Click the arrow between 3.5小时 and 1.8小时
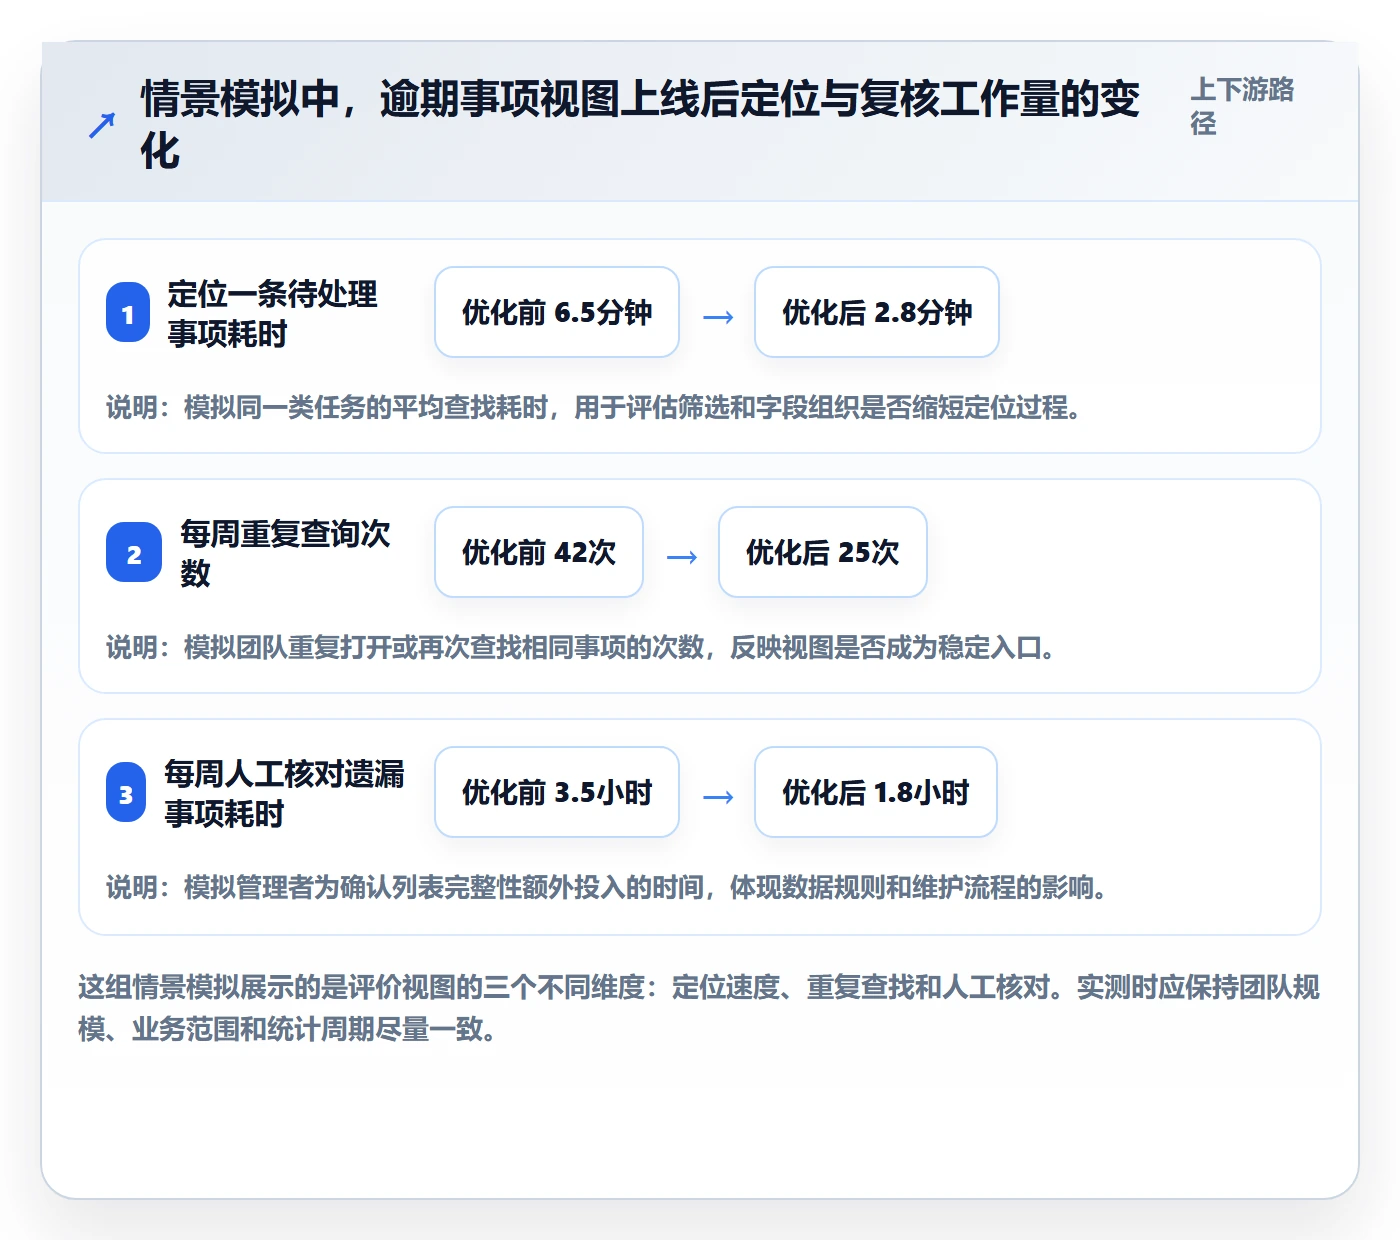 [x=718, y=797]
